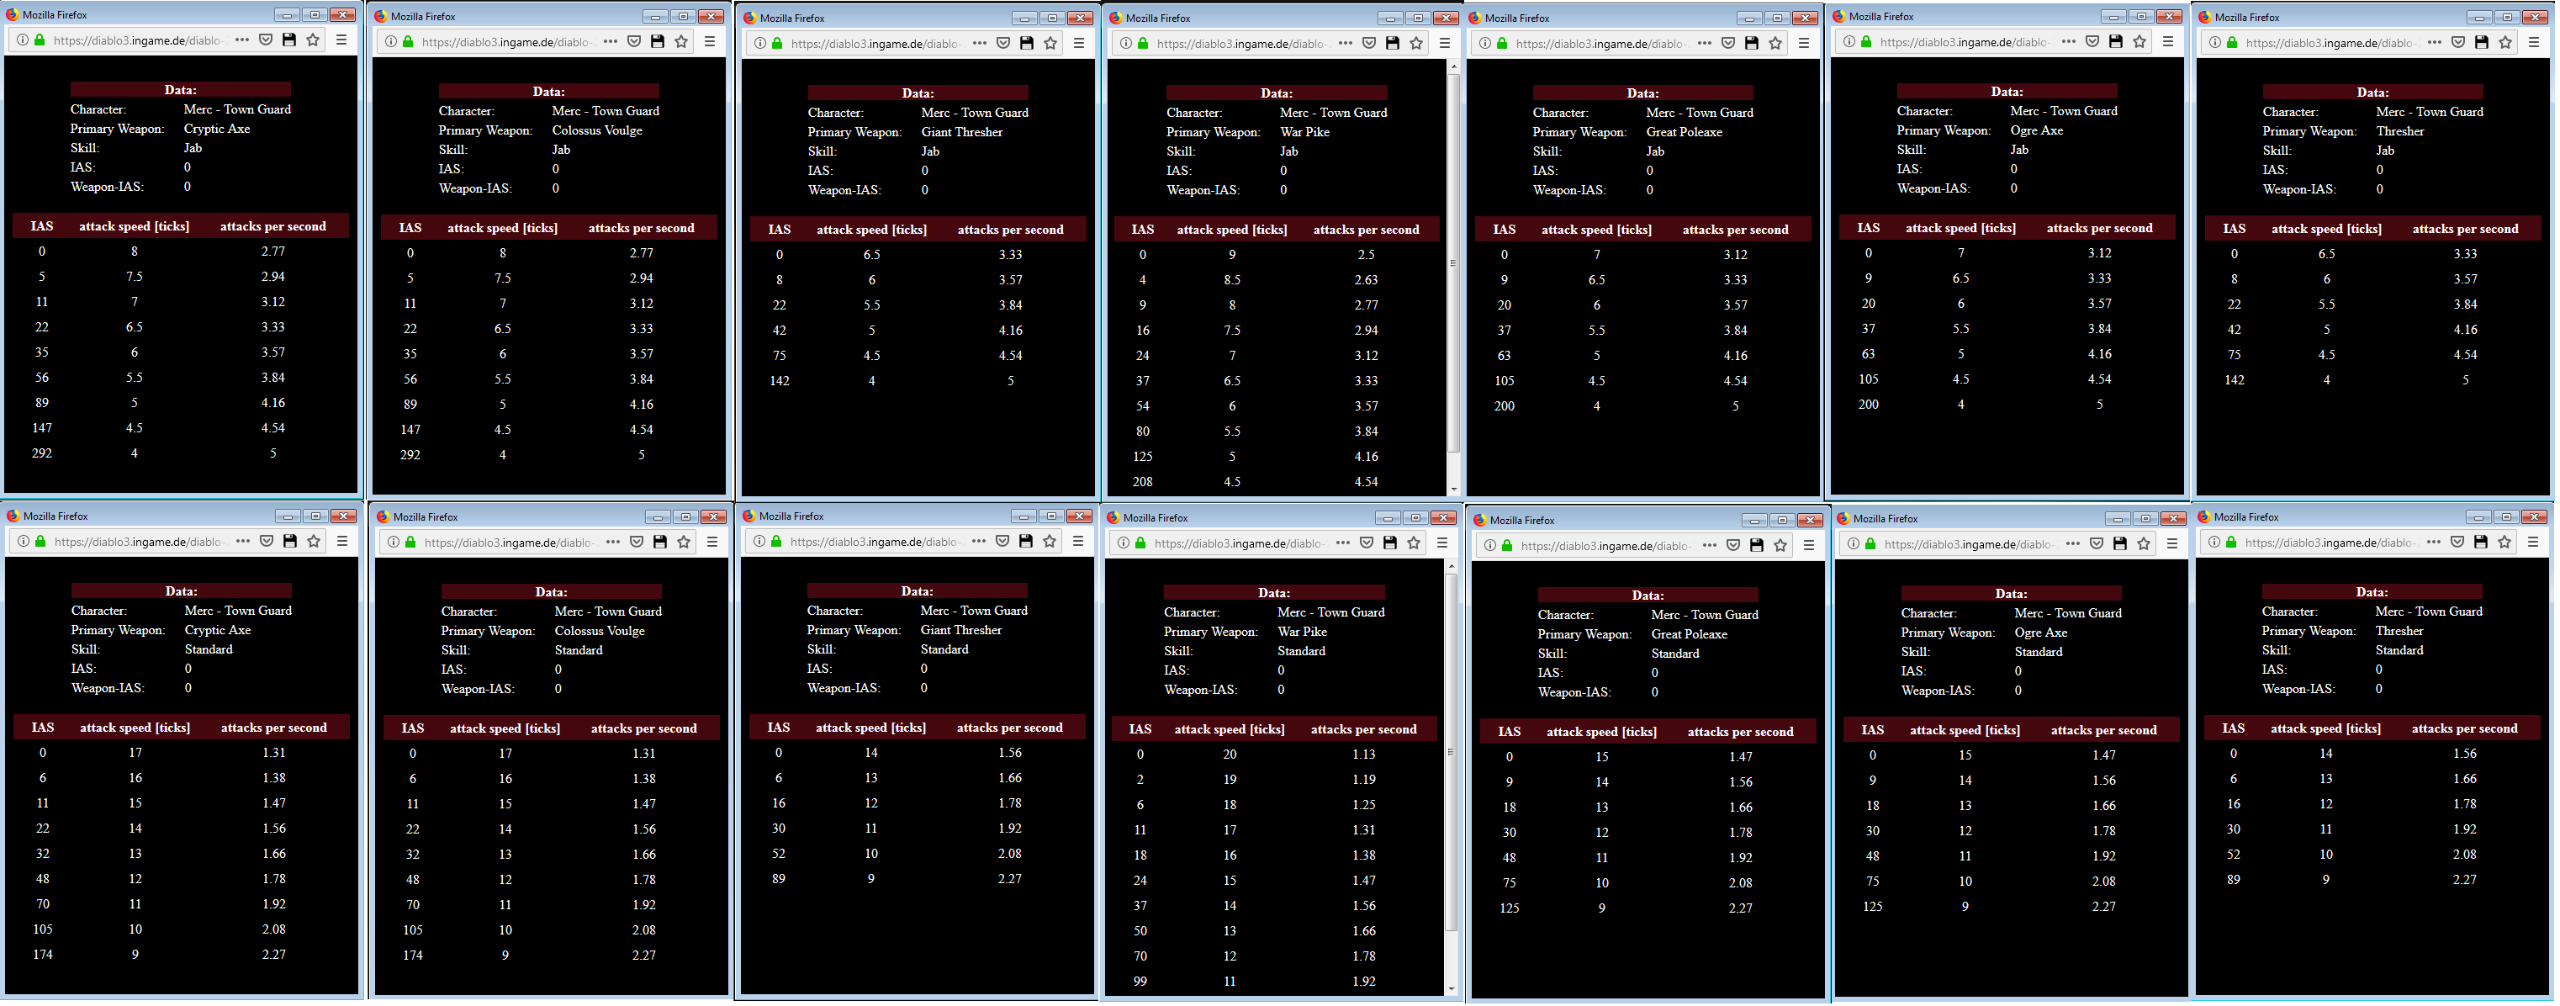Expand page actions in Ogre Axe Standard window
This screenshot has width=2560, height=1006.
(2072, 544)
